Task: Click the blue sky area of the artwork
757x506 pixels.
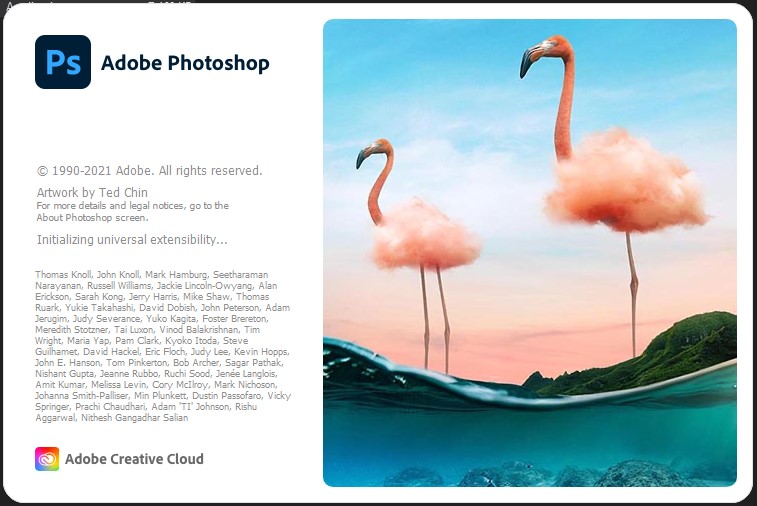Action: tap(435, 72)
